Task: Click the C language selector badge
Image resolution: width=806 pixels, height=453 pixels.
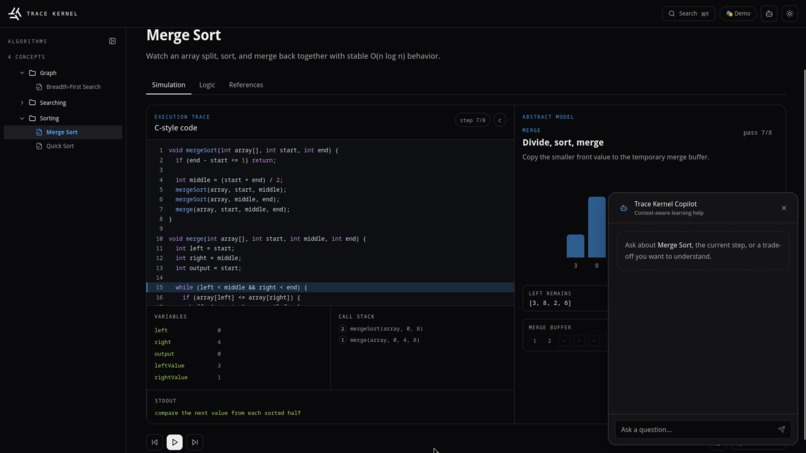Action: tap(500, 120)
